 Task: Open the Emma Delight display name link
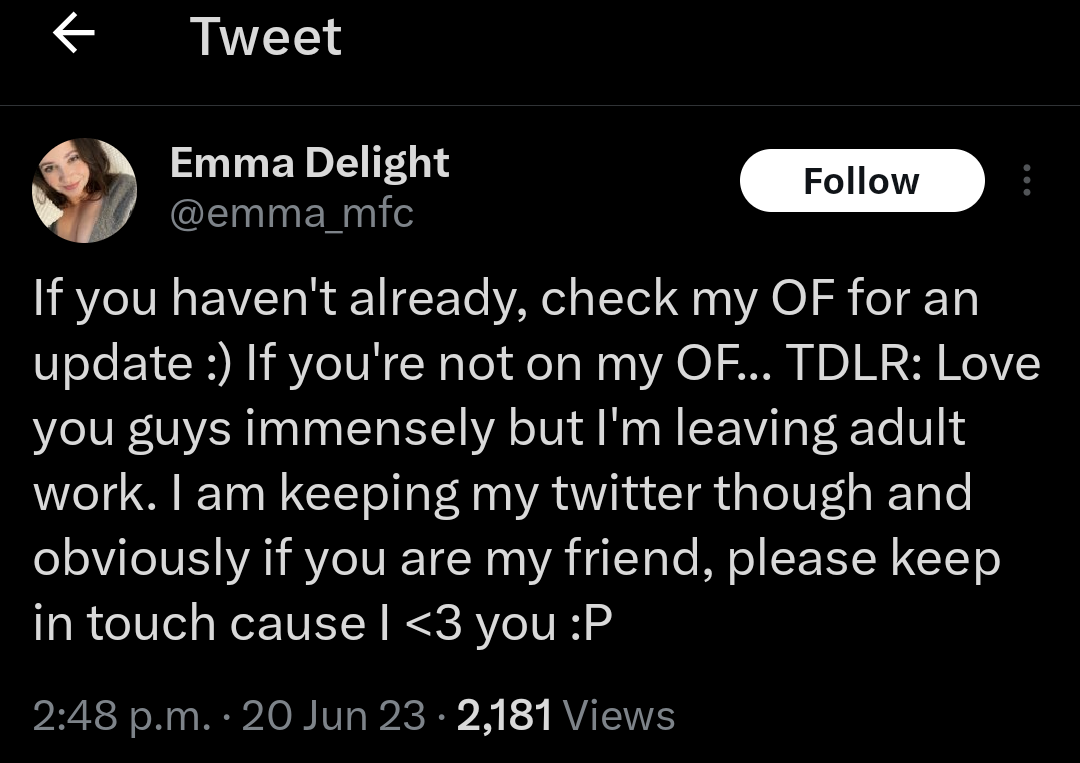309,162
